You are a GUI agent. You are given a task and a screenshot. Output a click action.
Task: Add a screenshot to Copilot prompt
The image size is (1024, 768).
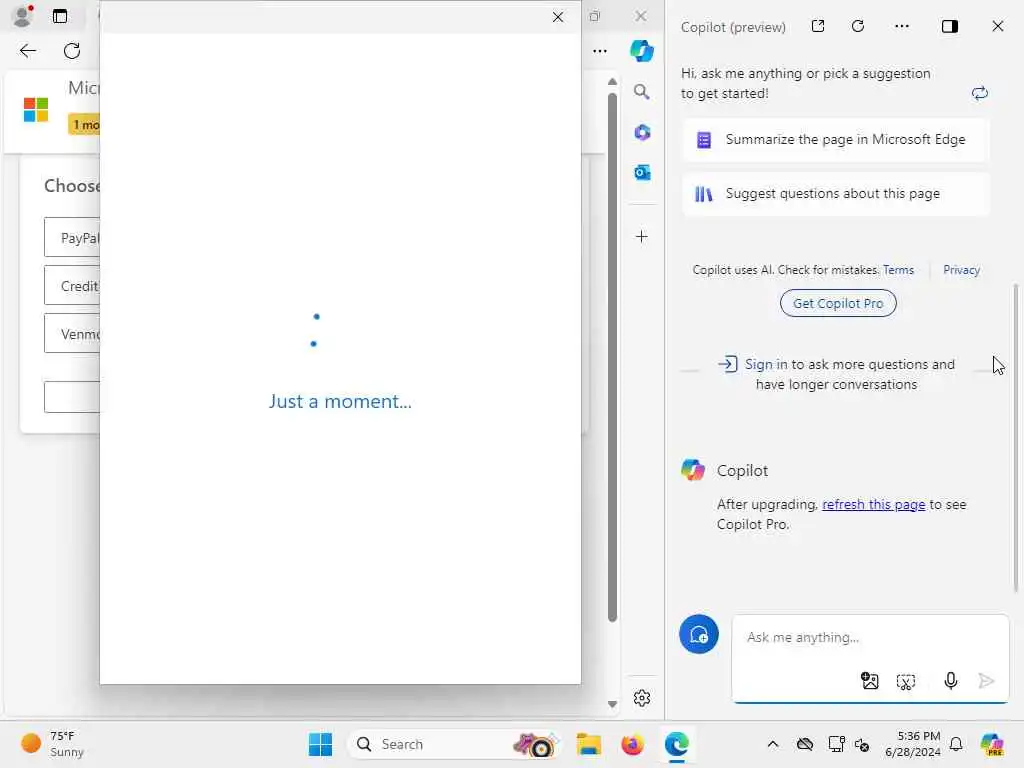pos(906,682)
